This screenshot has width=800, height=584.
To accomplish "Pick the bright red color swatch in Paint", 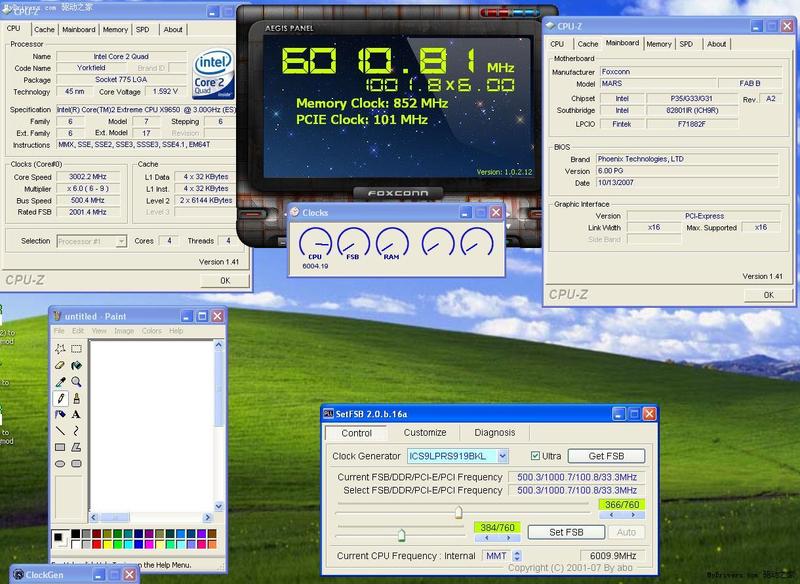I will (96, 544).
